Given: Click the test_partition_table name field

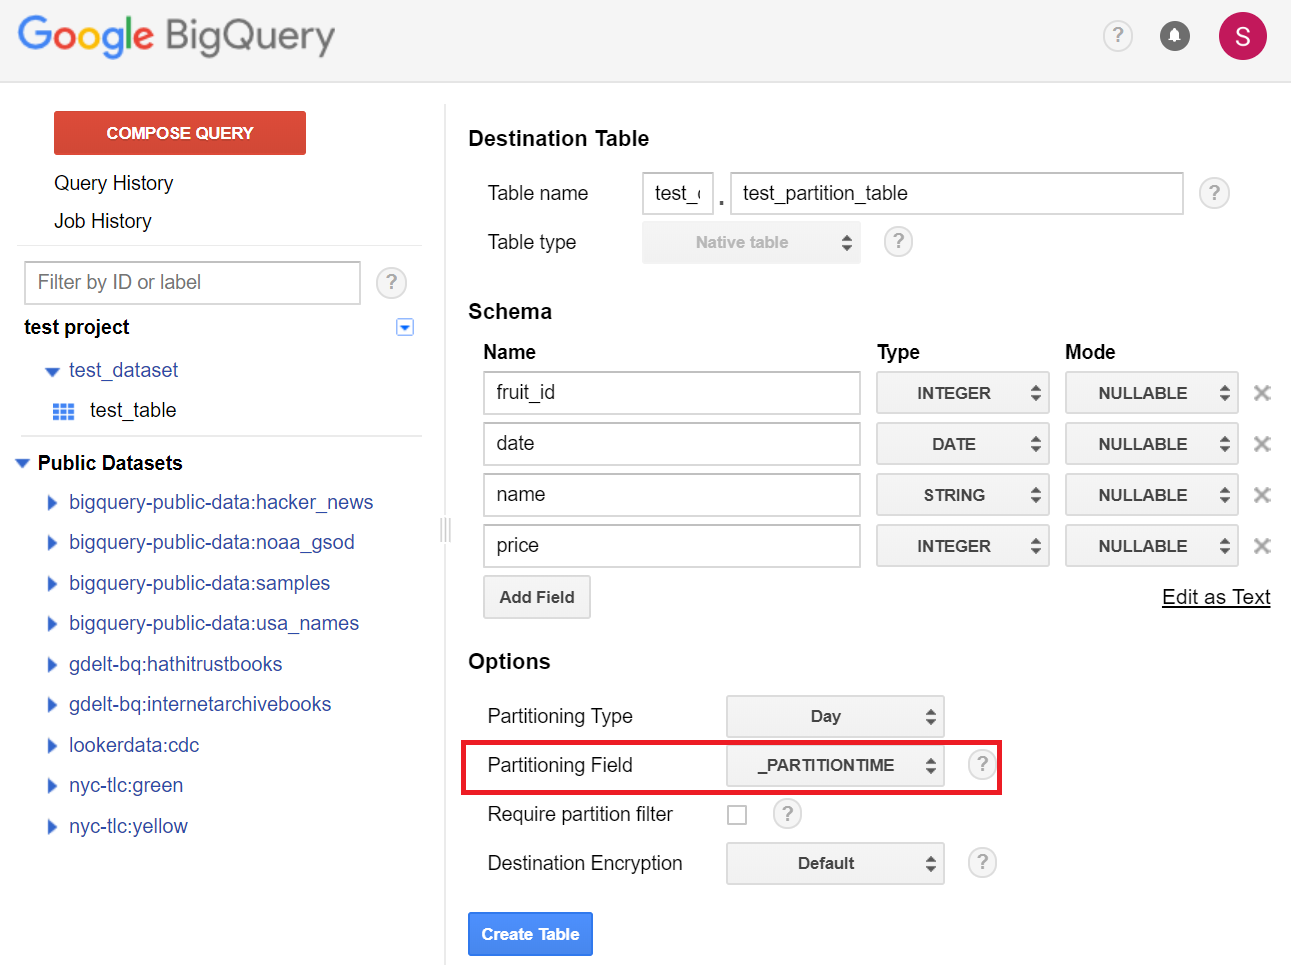Looking at the screenshot, I should pyautogui.click(x=957, y=193).
